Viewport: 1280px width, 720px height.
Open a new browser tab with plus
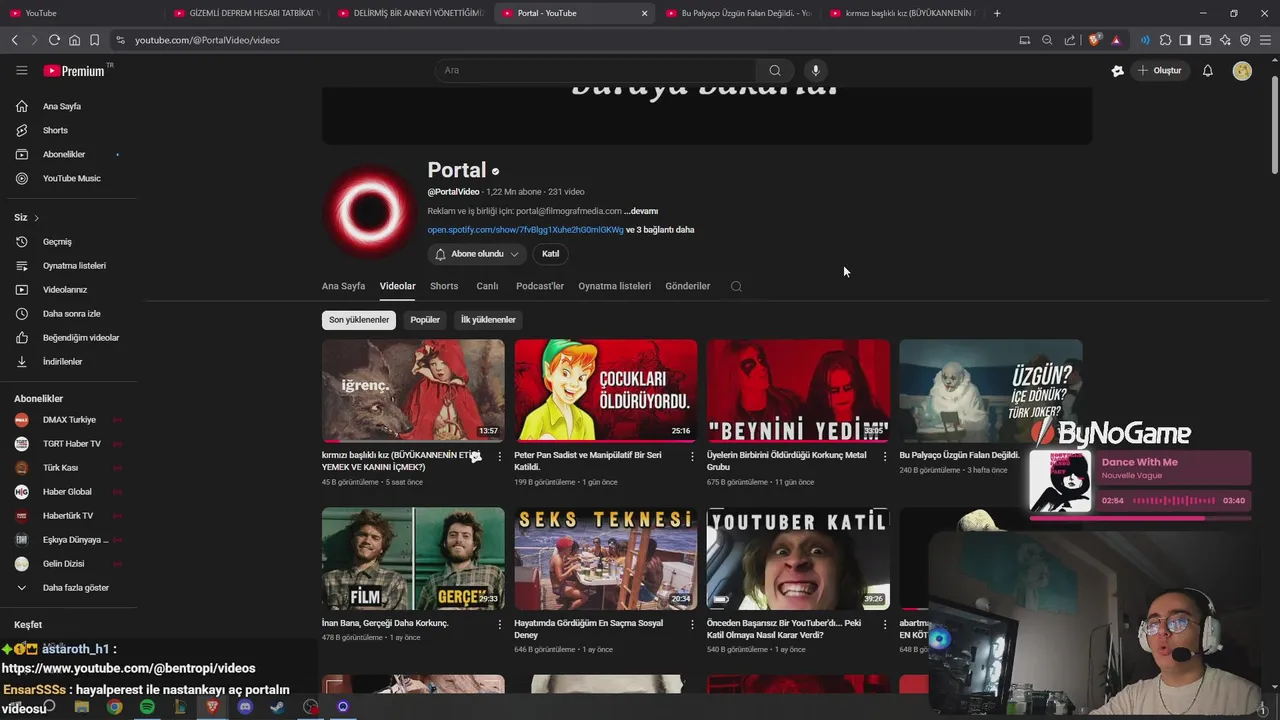tap(997, 13)
